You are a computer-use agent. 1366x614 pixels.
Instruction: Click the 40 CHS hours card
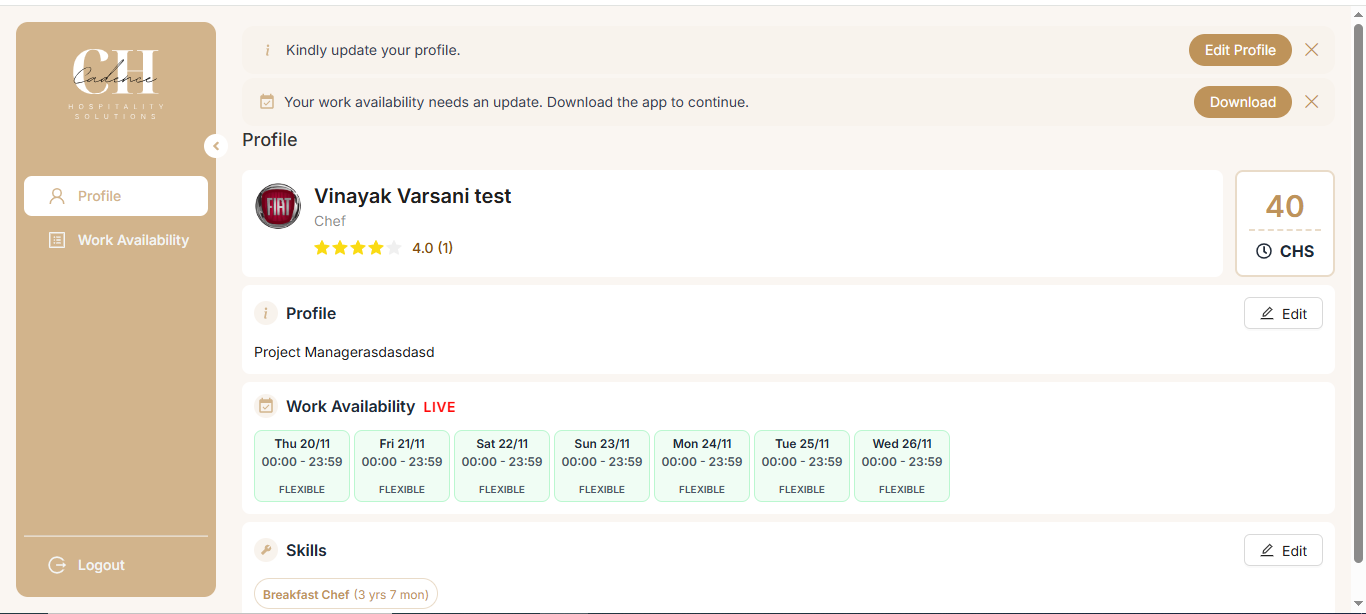1284,223
